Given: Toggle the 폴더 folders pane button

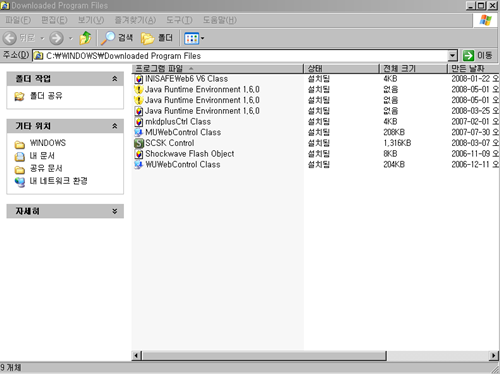Looking at the screenshot, I should (157, 38).
